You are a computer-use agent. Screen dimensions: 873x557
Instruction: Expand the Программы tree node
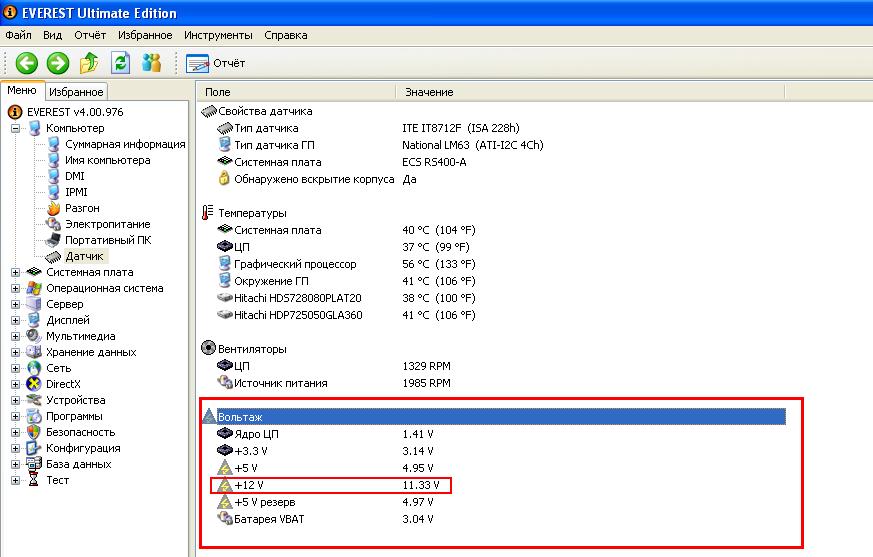(x=16, y=417)
